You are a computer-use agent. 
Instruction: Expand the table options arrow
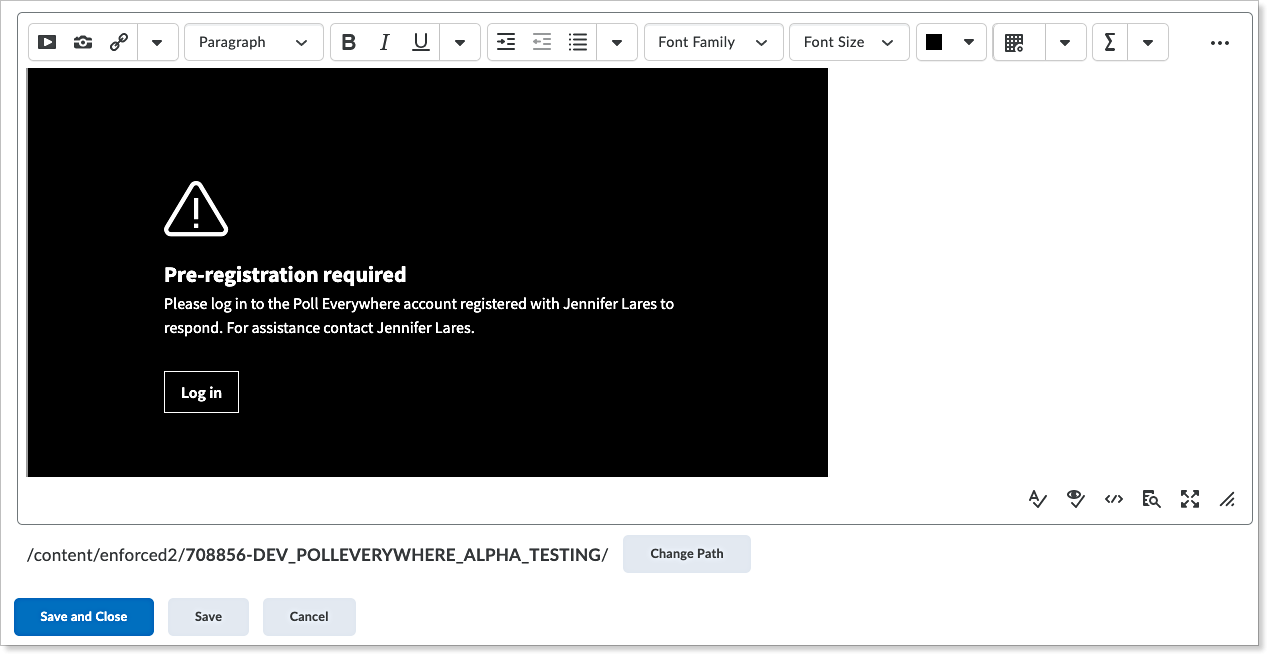[1065, 43]
